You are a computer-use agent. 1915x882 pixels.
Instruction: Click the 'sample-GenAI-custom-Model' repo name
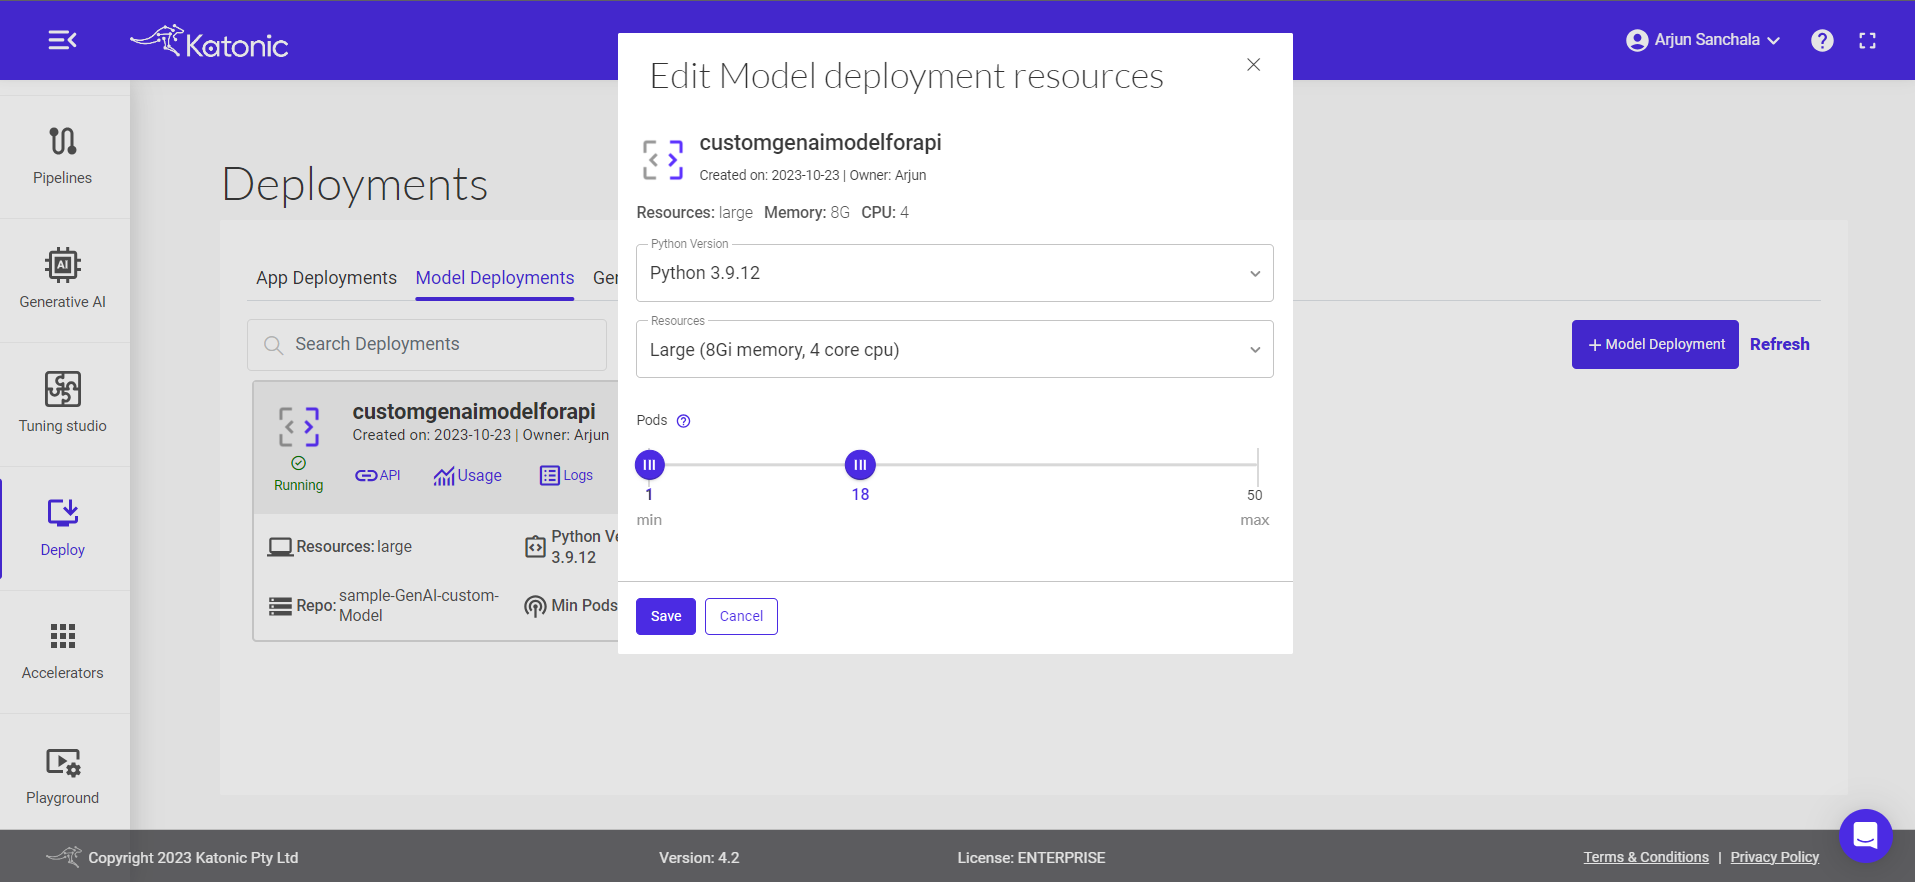coord(419,605)
